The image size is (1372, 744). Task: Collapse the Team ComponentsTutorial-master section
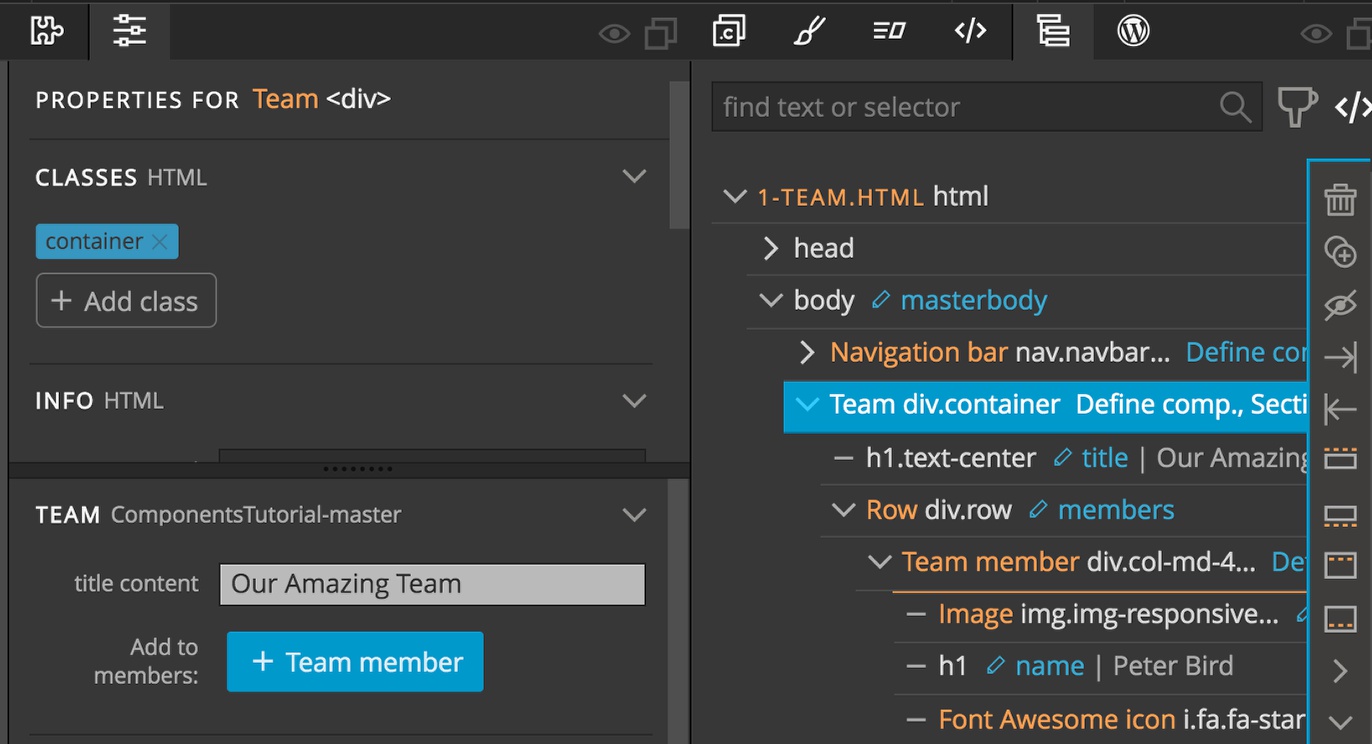point(634,515)
